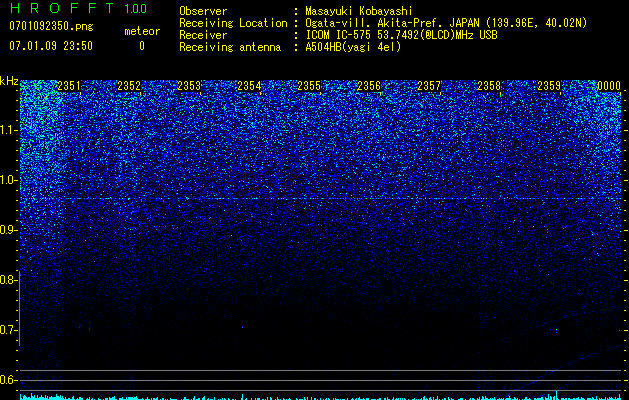Click the 2354 time marker
Image resolution: width=629 pixels, height=400 pixels.
(x=249, y=86)
